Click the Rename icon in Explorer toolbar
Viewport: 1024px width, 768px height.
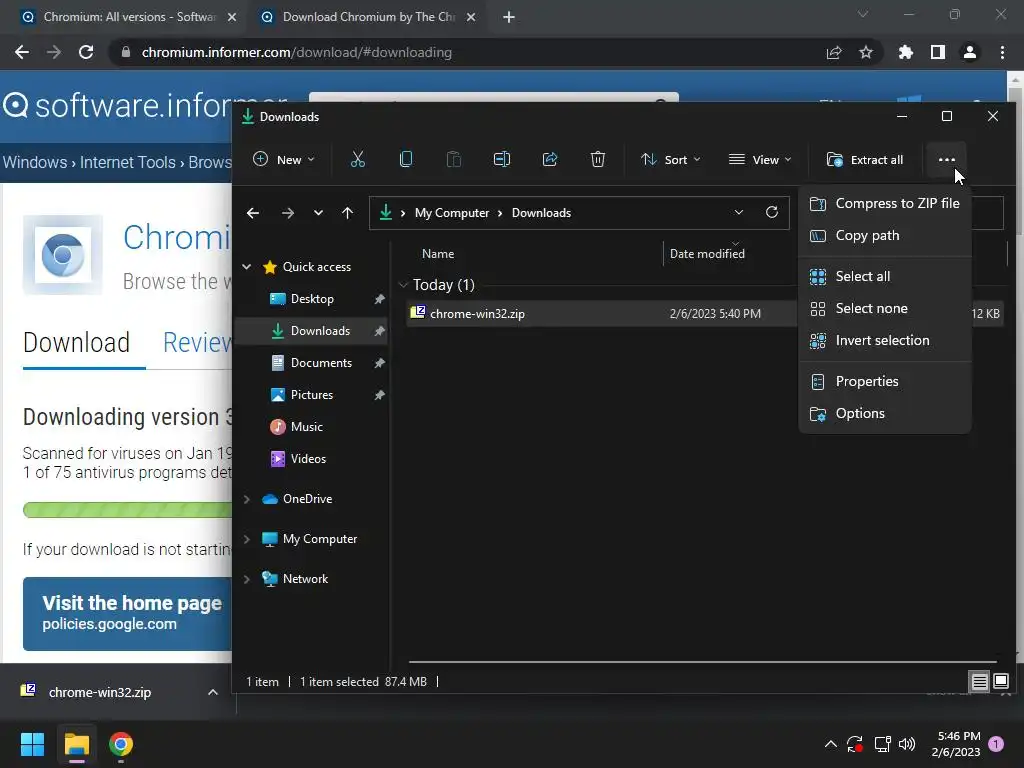[502, 159]
